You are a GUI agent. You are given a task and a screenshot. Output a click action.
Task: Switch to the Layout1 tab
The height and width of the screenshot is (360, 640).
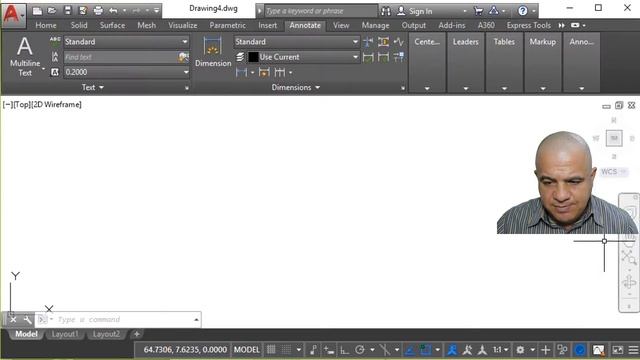click(64, 334)
